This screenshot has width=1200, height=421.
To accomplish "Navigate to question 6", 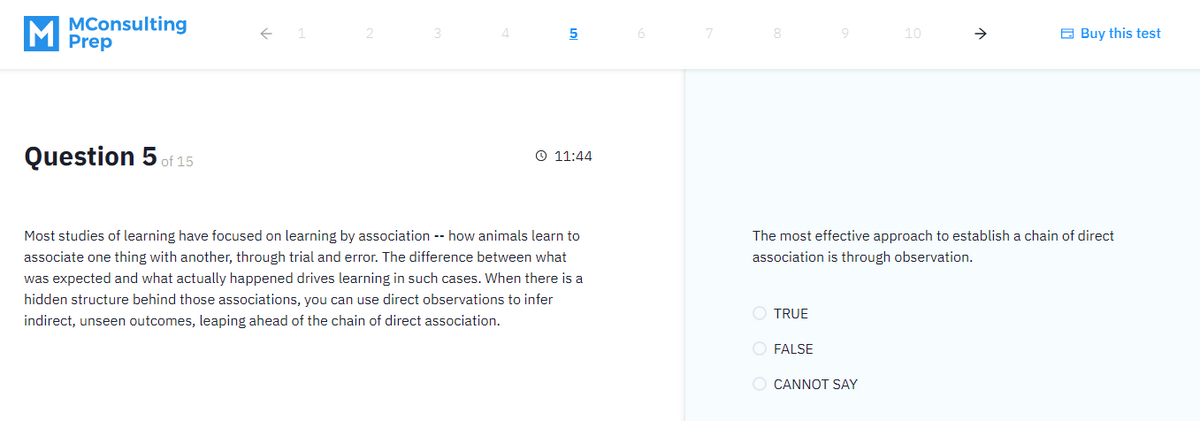I will click(x=640, y=34).
